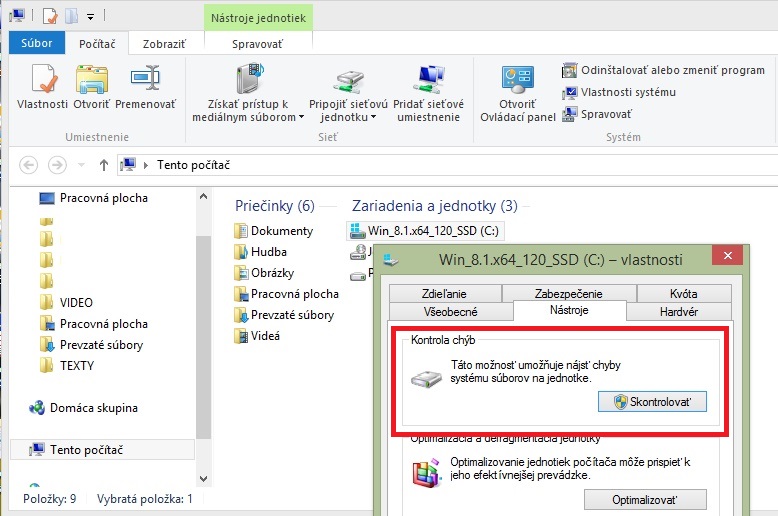Click Otvoriť Ovládací panel icon
The image size is (778, 516).
(x=518, y=93)
